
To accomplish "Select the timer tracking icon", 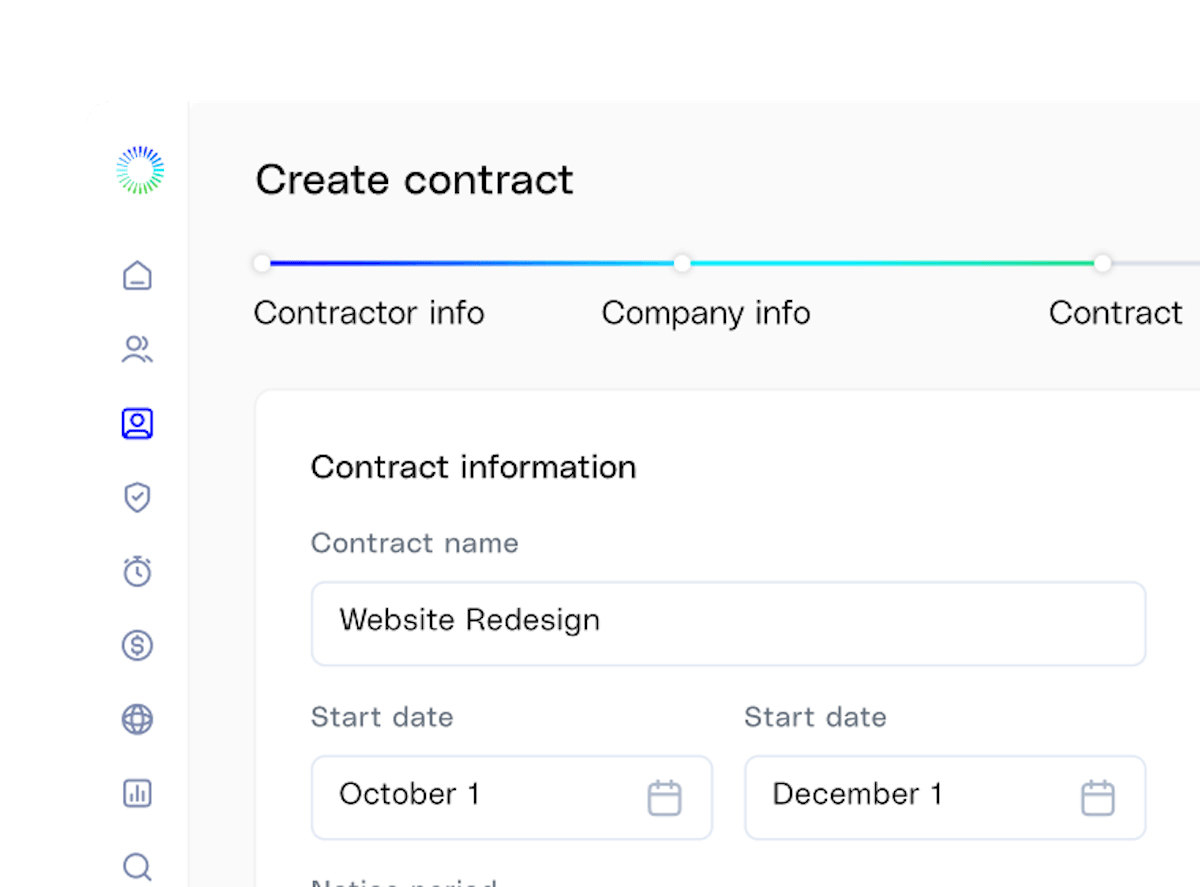I will [x=137, y=571].
